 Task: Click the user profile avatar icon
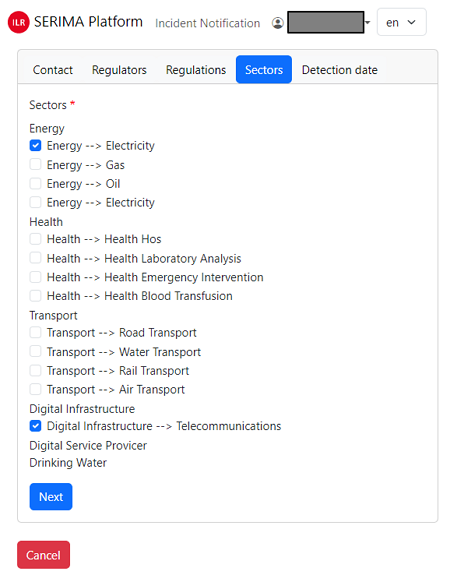coord(278,23)
